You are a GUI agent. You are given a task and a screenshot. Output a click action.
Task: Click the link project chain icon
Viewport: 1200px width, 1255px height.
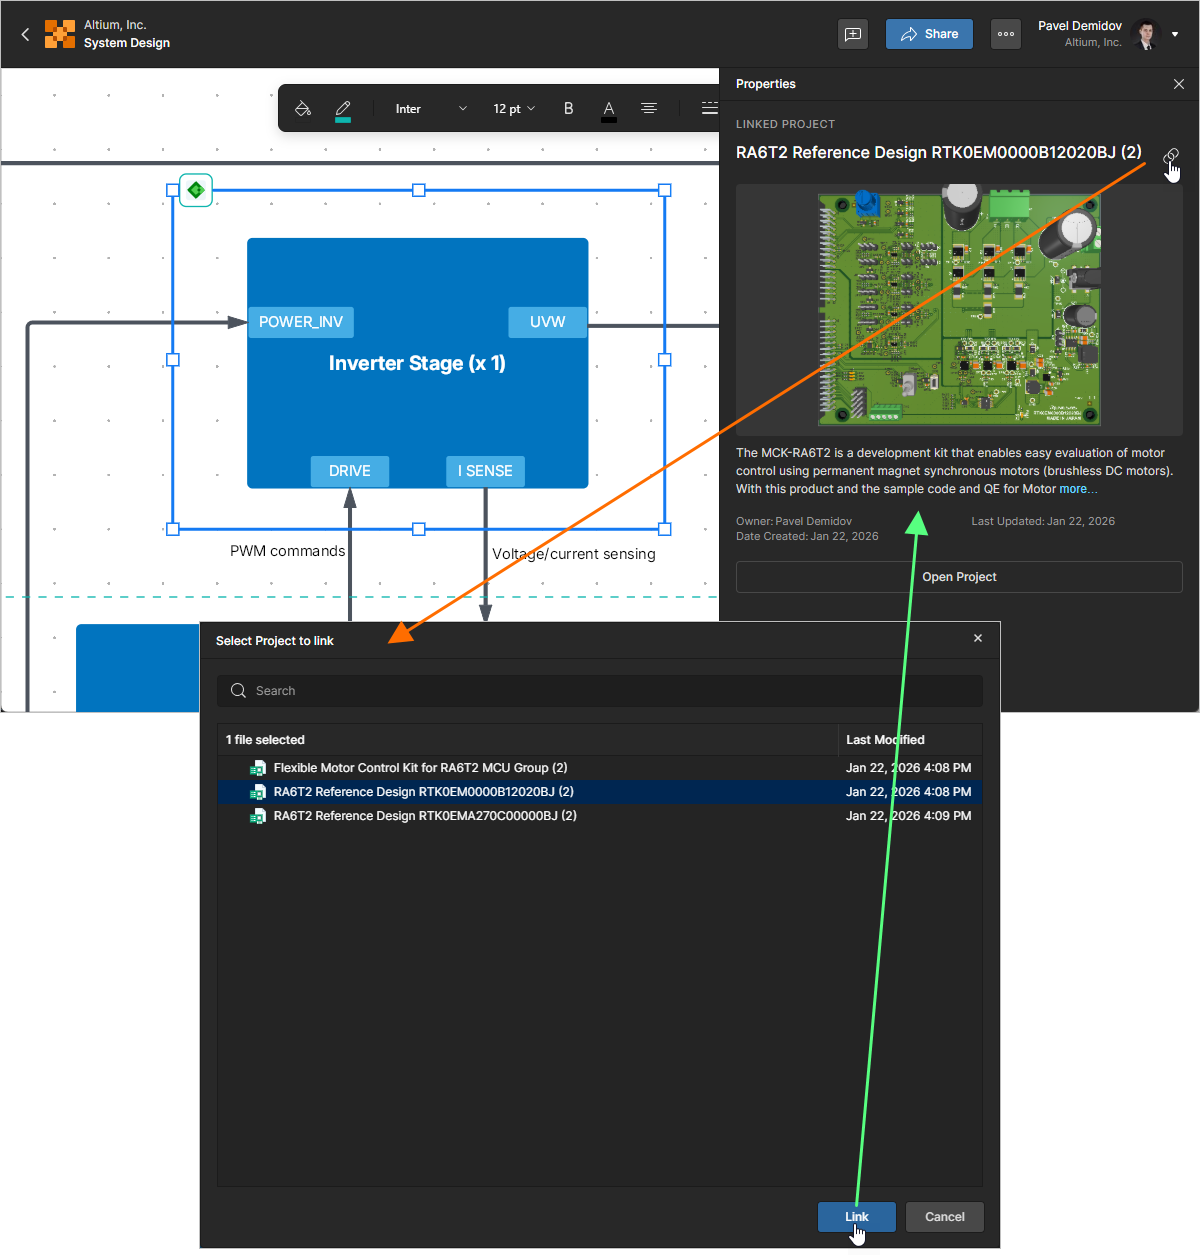pos(1171,156)
